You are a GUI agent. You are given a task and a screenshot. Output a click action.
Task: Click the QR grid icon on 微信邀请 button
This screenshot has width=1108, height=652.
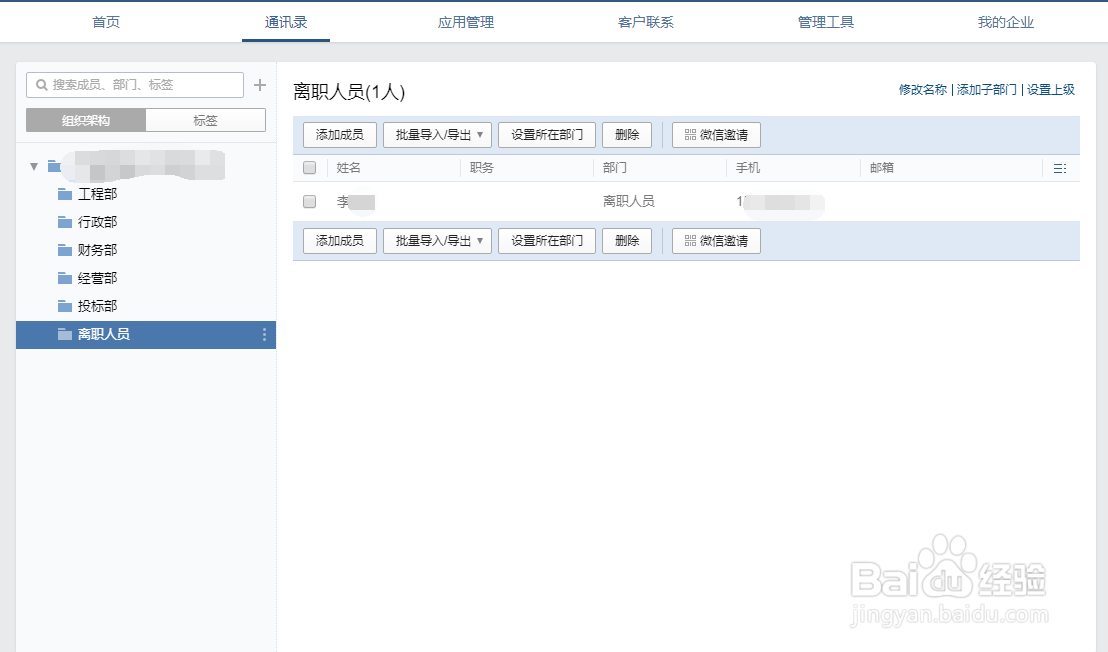(x=688, y=134)
